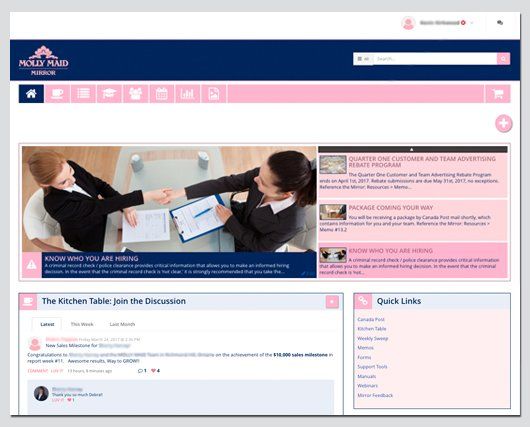Open Package Coming Your Way news item
The width and height of the screenshot is (530, 427).
tap(412, 220)
